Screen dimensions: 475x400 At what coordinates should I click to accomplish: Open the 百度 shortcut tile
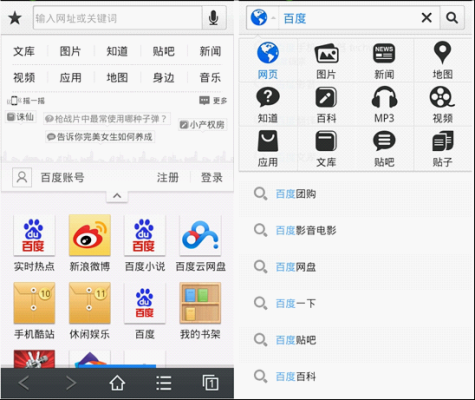click(145, 311)
